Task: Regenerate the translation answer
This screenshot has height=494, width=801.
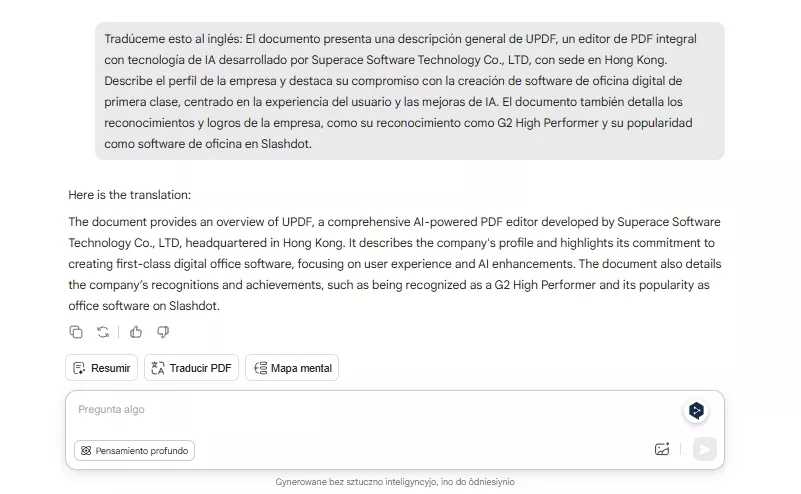Action: click(x=103, y=332)
